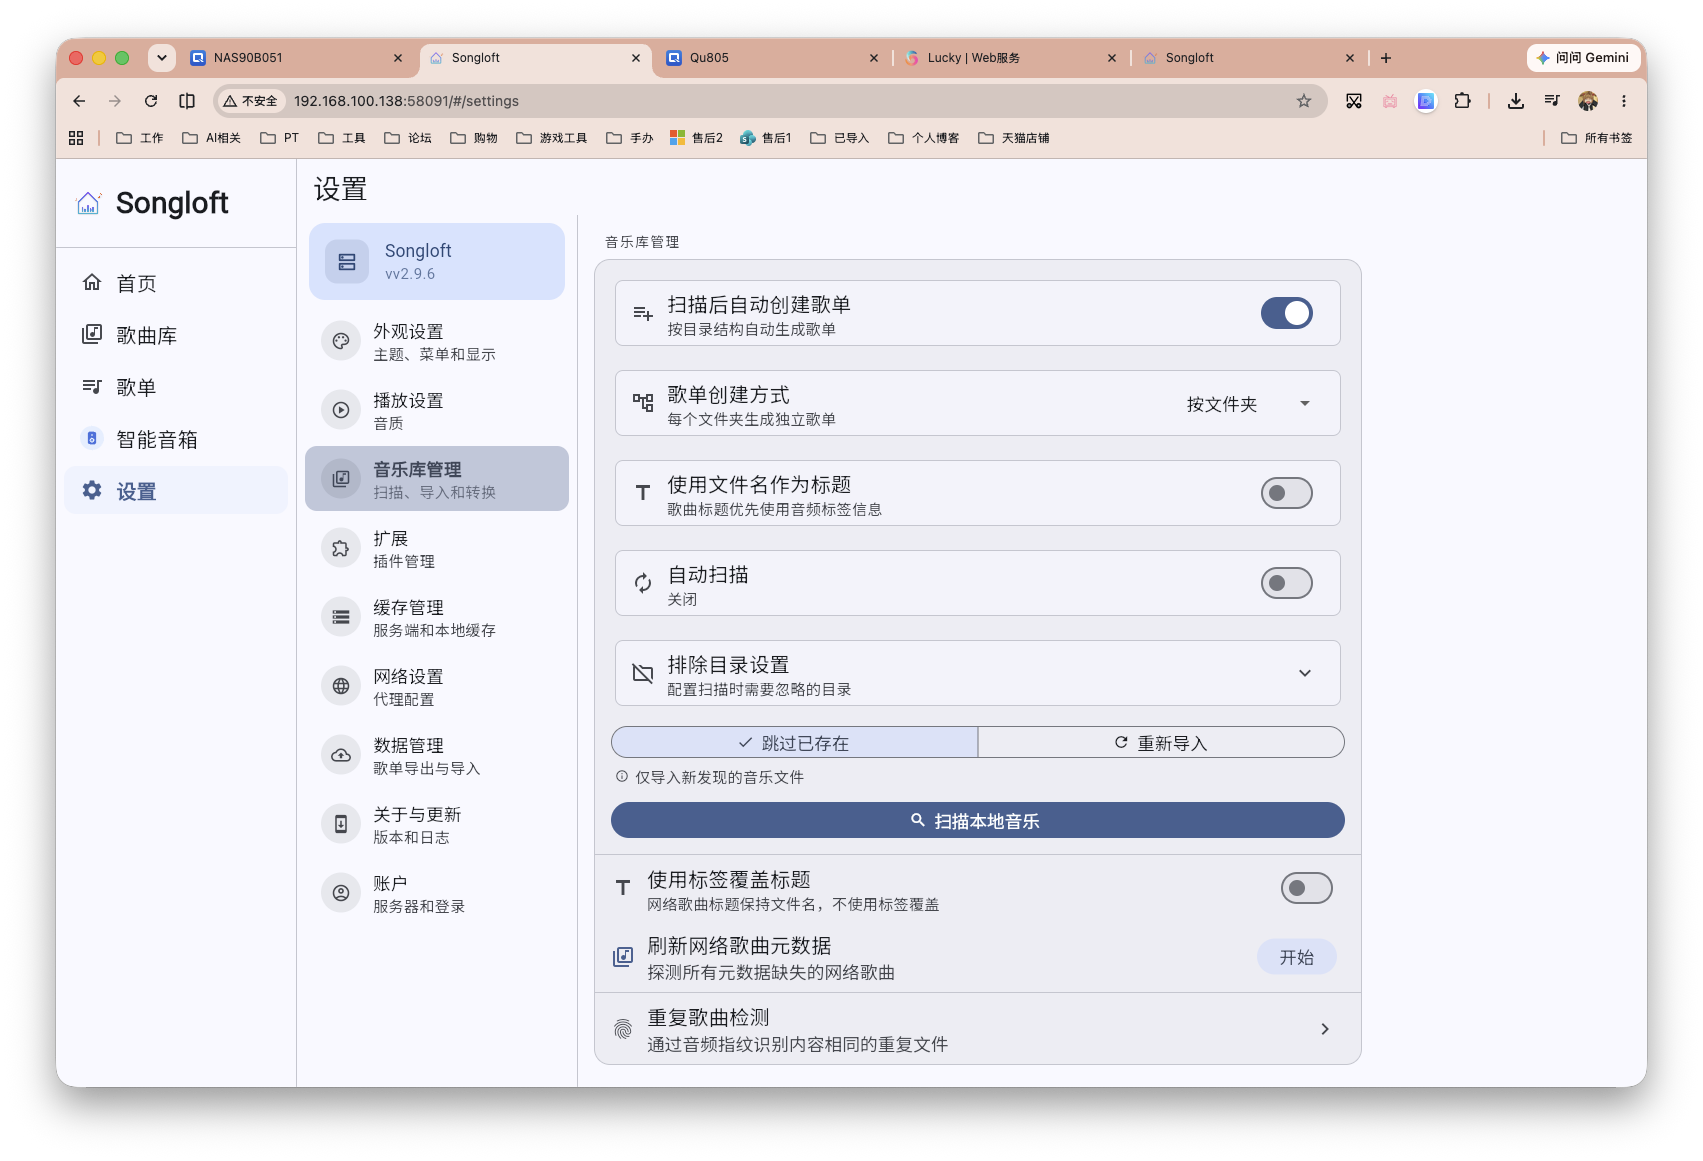Open 重复歌曲检测 via its chevron

(1325, 1029)
